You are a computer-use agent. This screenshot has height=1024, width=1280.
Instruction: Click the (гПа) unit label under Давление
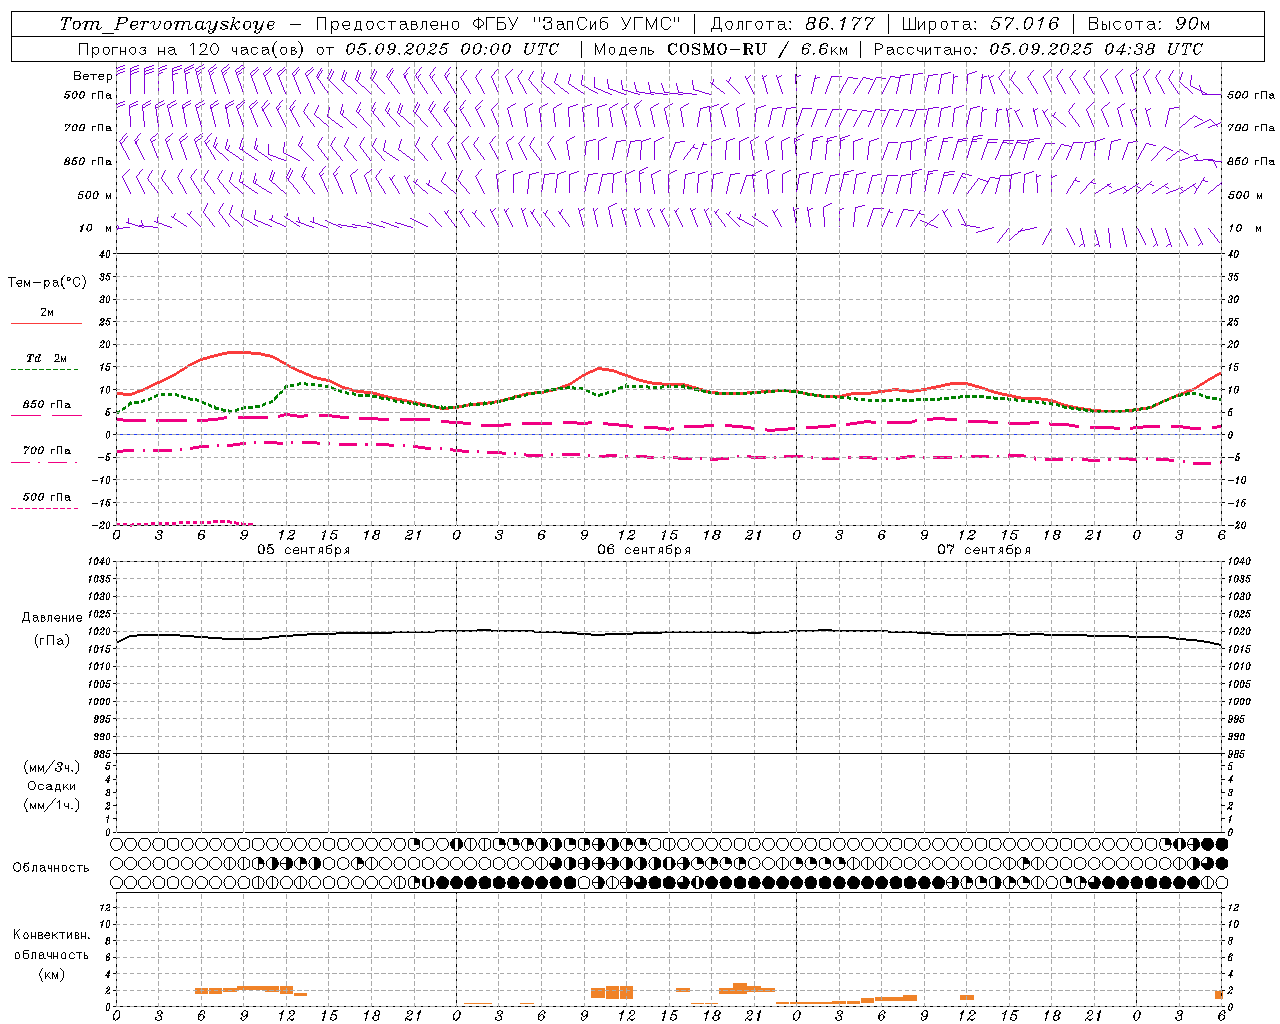point(52,641)
